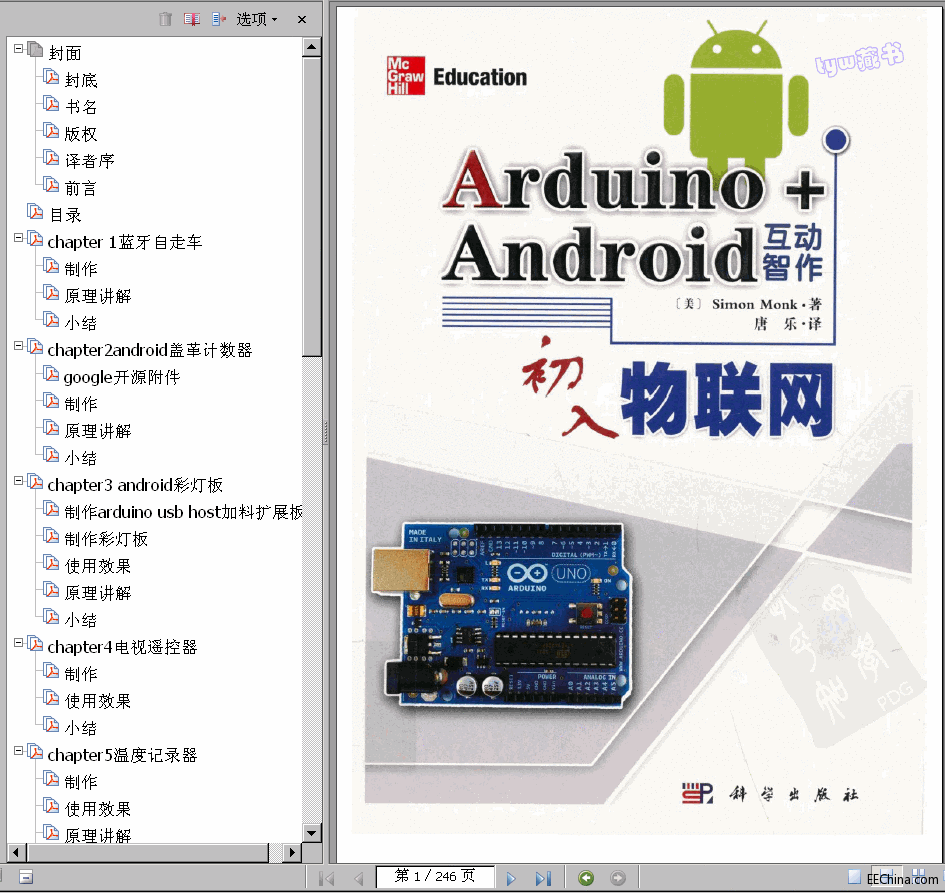Go to the 版权 bookmark
The image size is (945, 893).
tap(81, 134)
